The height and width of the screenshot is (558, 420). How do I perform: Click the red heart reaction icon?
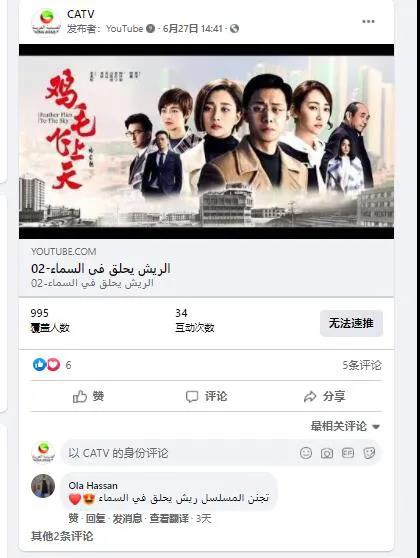point(53,364)
